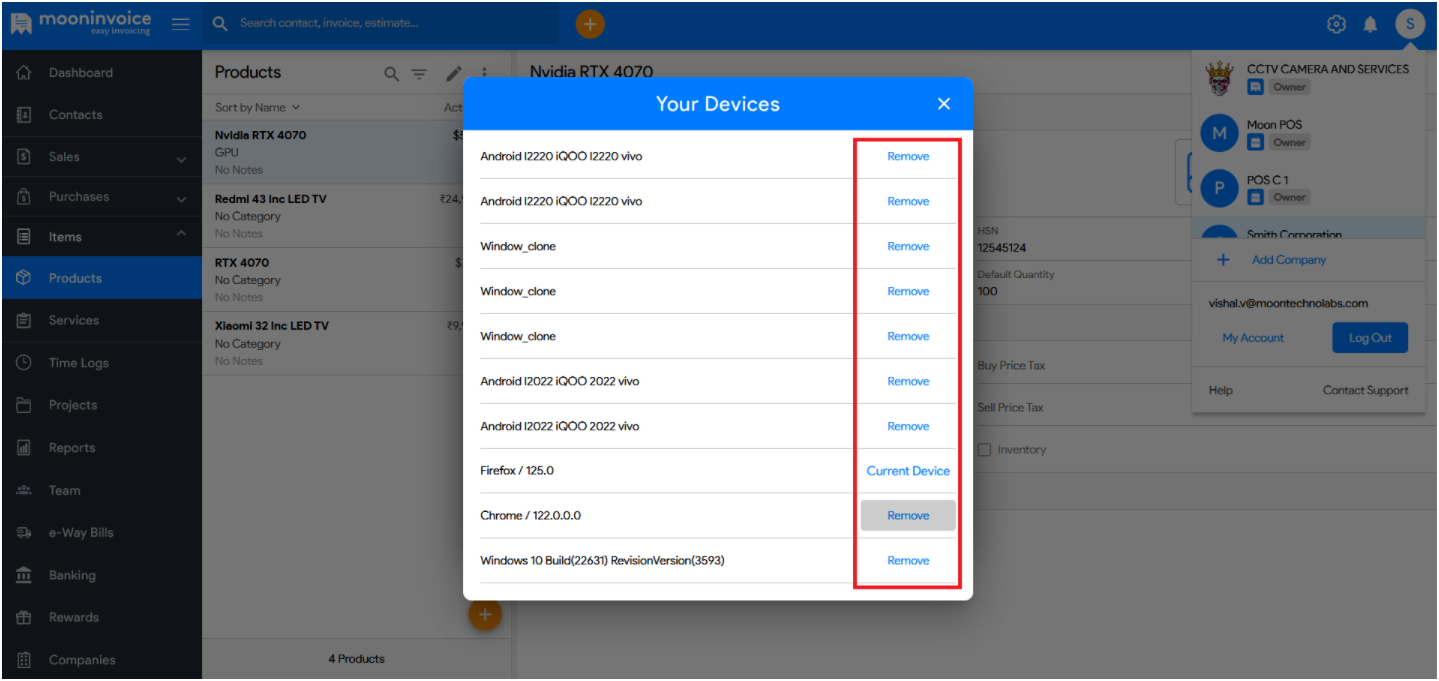Click the Your Devices dialog title
This screenshot has width=1439, height=681.
[718, 104]
